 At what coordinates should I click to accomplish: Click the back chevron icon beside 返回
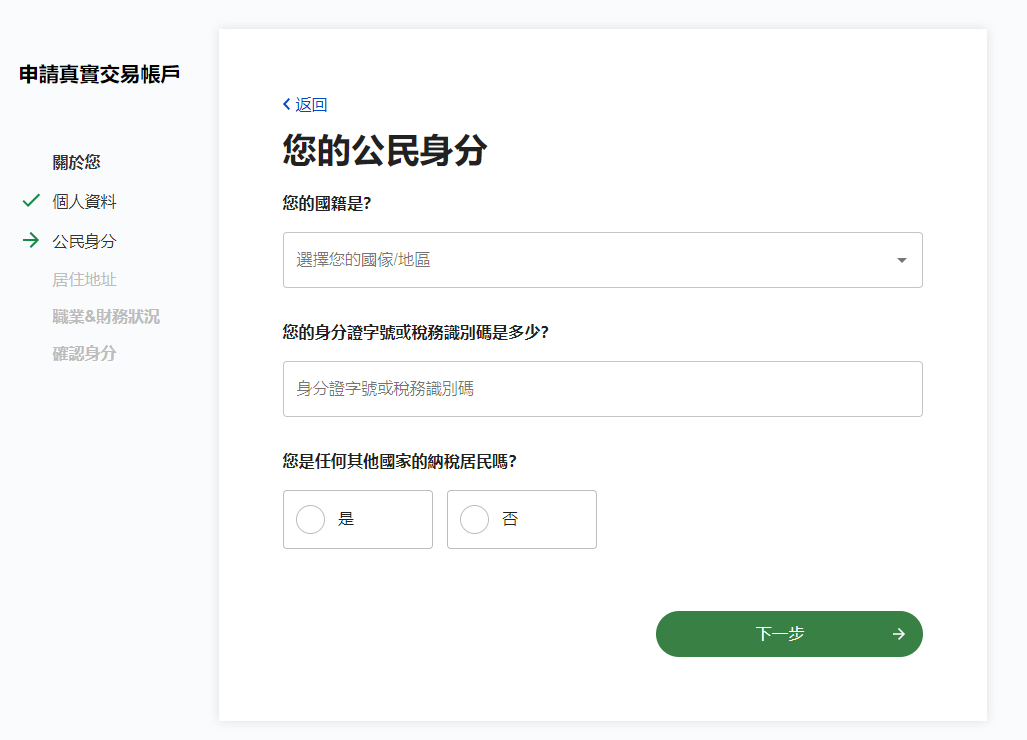pyautogui.click(x=287, y=104)
